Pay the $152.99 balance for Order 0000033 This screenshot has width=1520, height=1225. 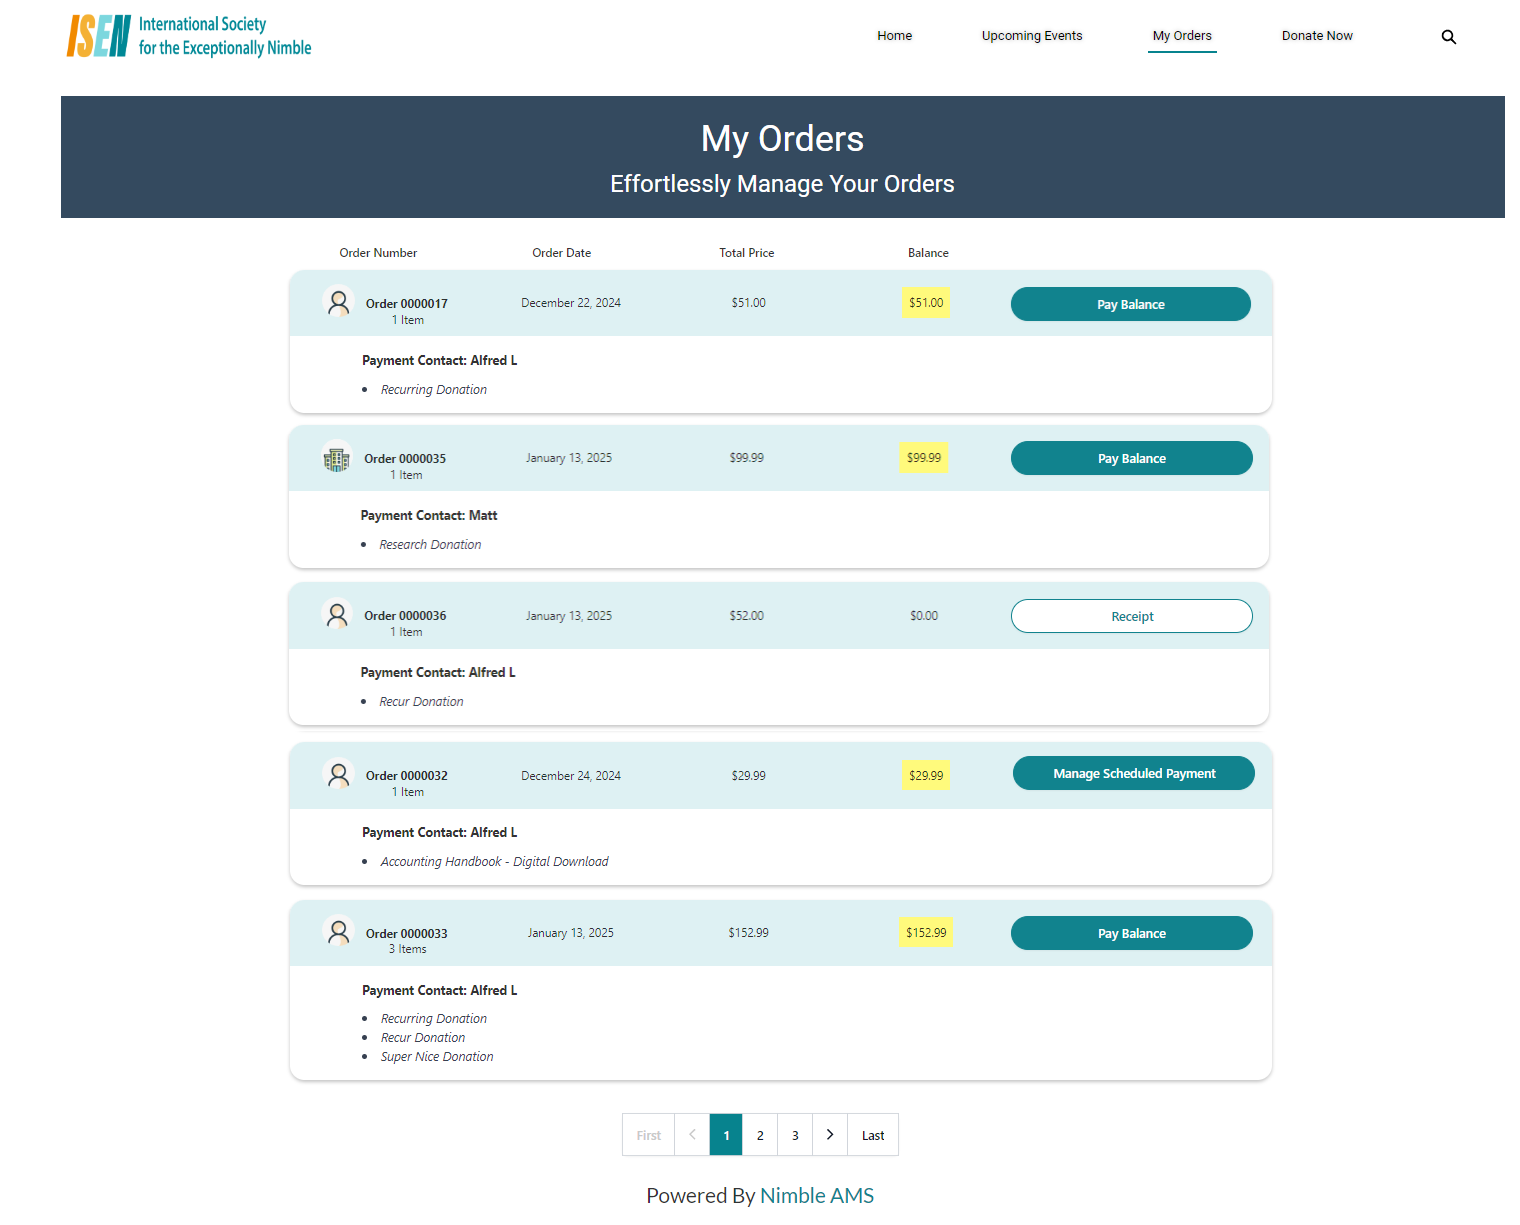pyautogui.click(x=1131, y=933)
